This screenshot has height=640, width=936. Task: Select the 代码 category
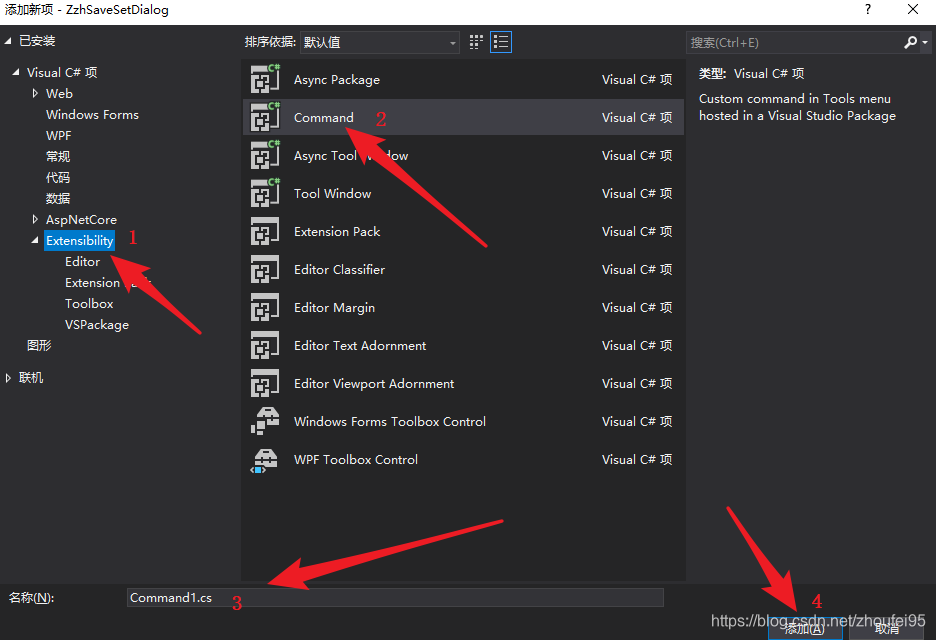tap(58, 177)
